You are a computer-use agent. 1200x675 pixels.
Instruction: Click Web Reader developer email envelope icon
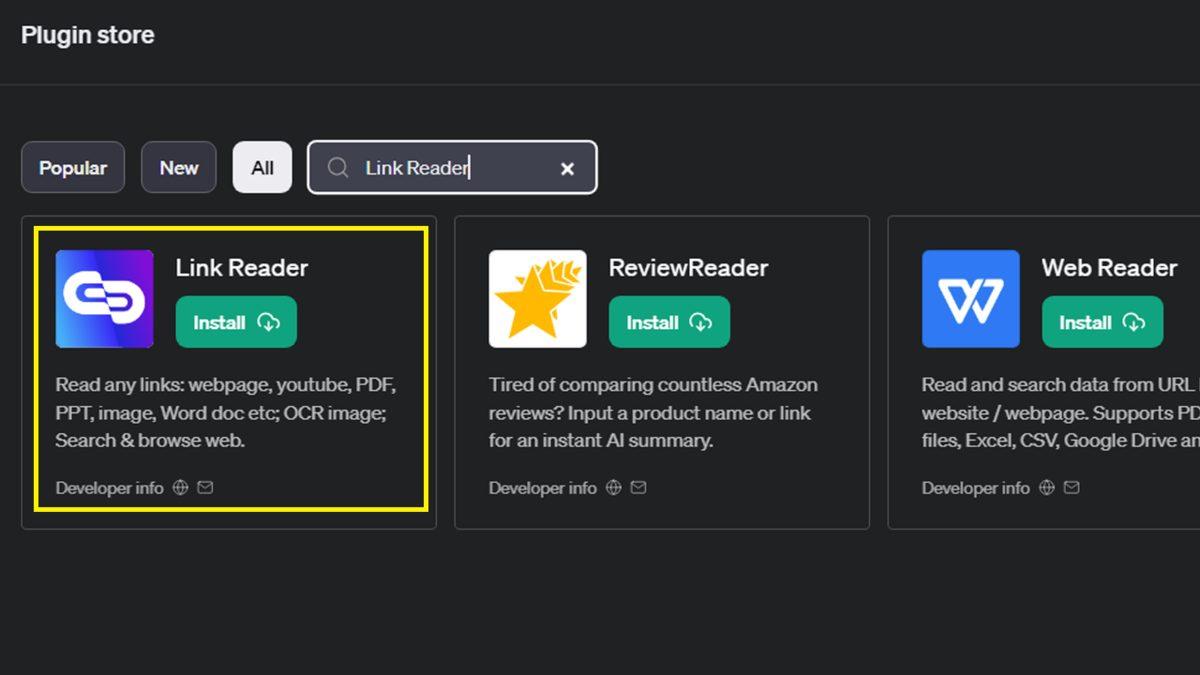1071,488
